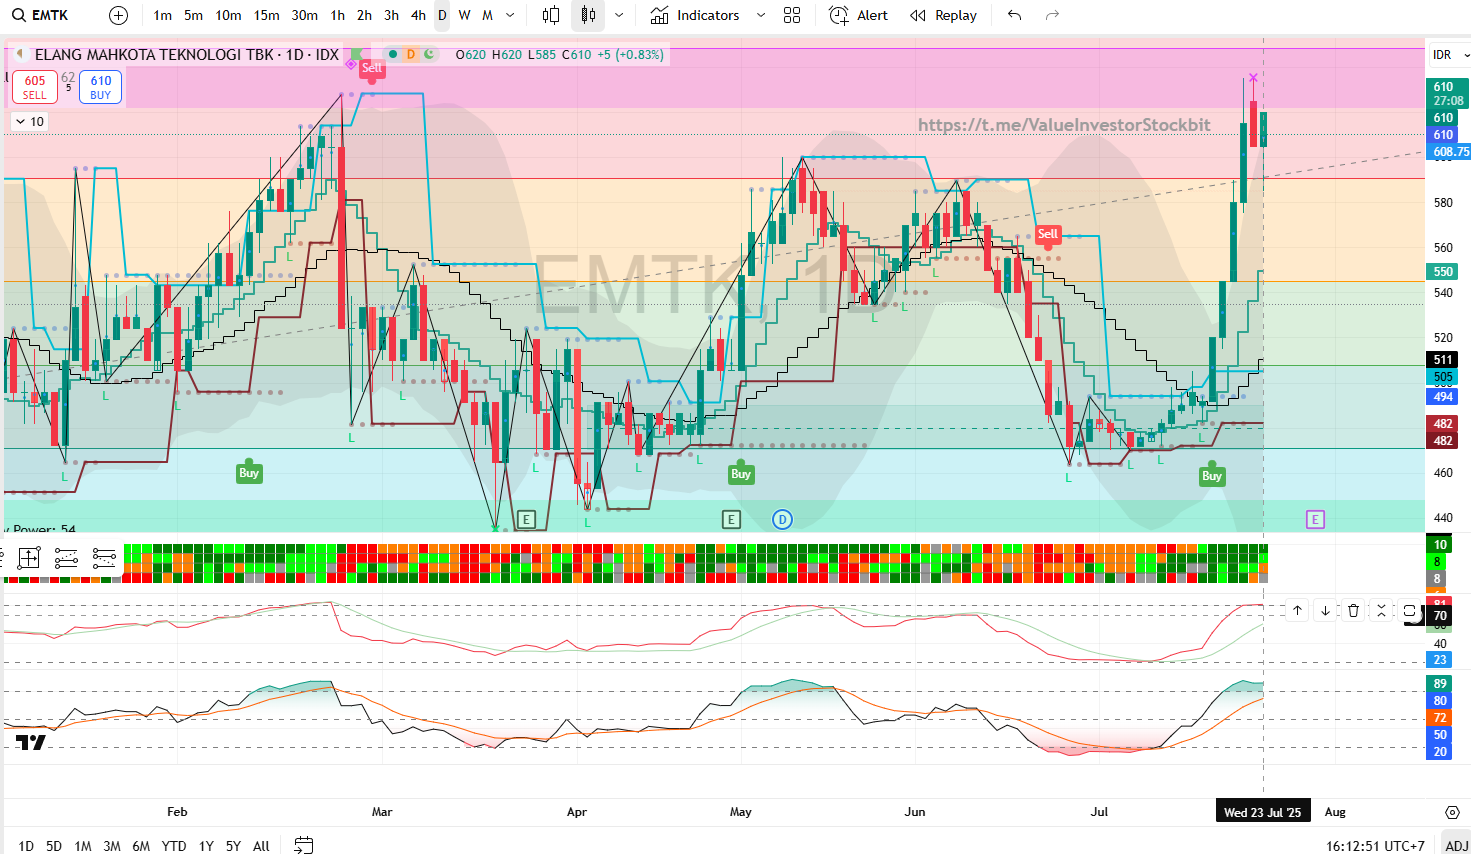
Task: Click the purple E earnings marker
Action: click(1315, 519)
